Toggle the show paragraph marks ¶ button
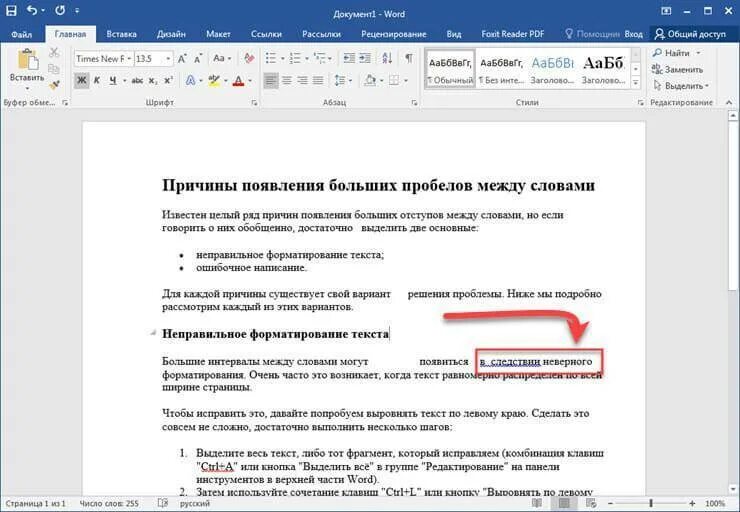This screenshot has height=512, width=740. pos(409,59)
